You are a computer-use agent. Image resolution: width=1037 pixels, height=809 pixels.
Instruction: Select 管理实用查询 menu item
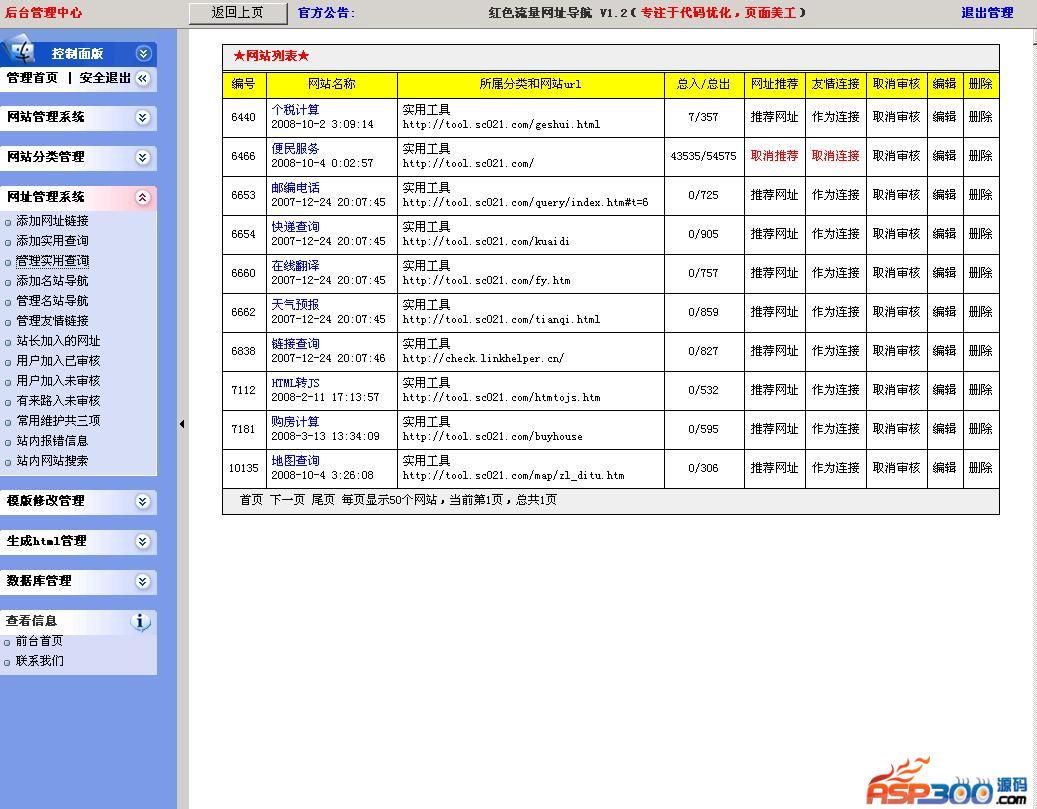click(x=52, y=261)
